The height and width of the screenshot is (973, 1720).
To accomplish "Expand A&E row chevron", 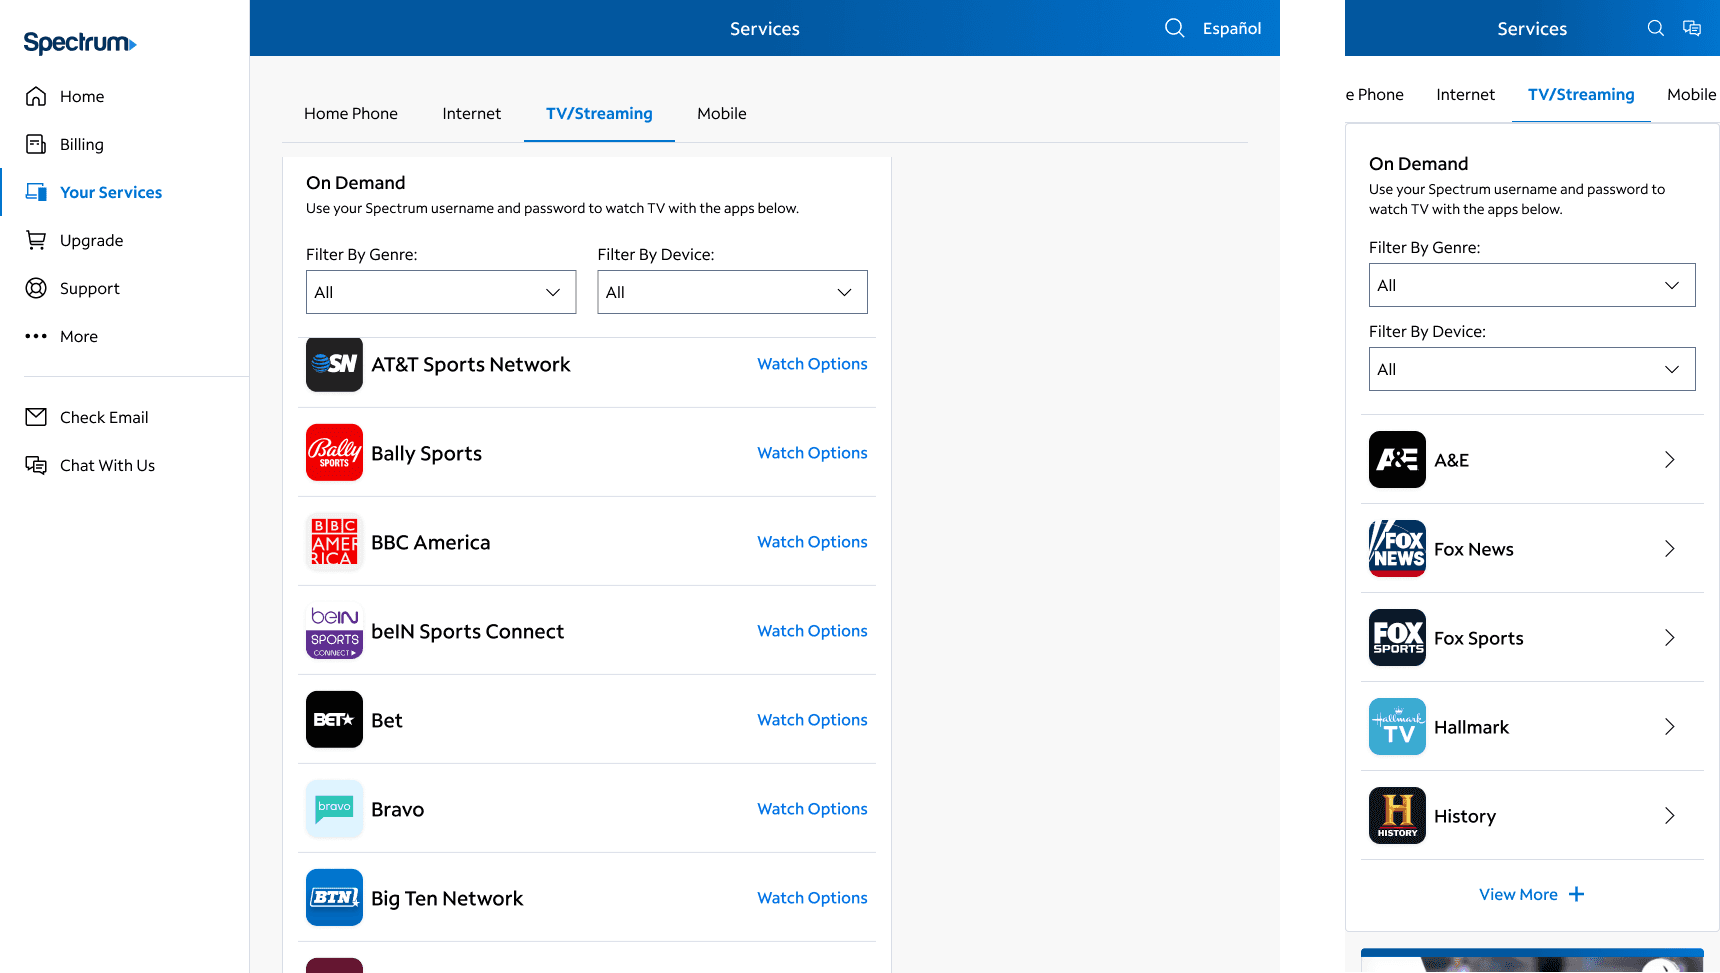I will [1669, 460].
